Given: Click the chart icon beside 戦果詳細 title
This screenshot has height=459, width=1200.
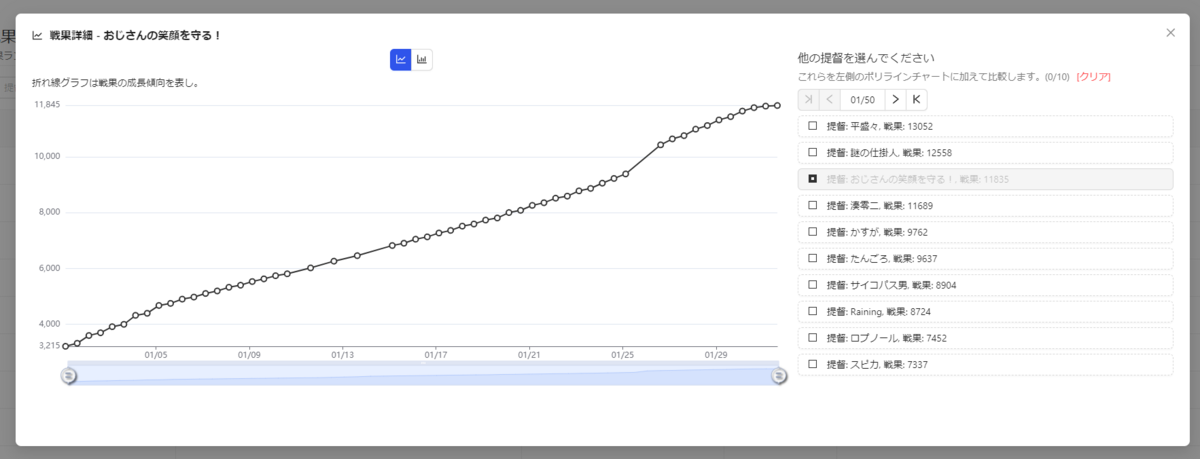Looking at the screenshot, I should click(37, 35).
